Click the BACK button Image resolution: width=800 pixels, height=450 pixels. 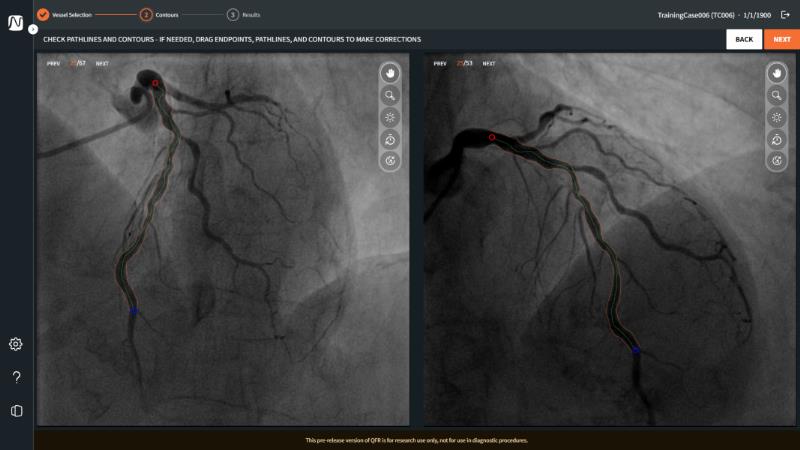(x=744, y=39)
